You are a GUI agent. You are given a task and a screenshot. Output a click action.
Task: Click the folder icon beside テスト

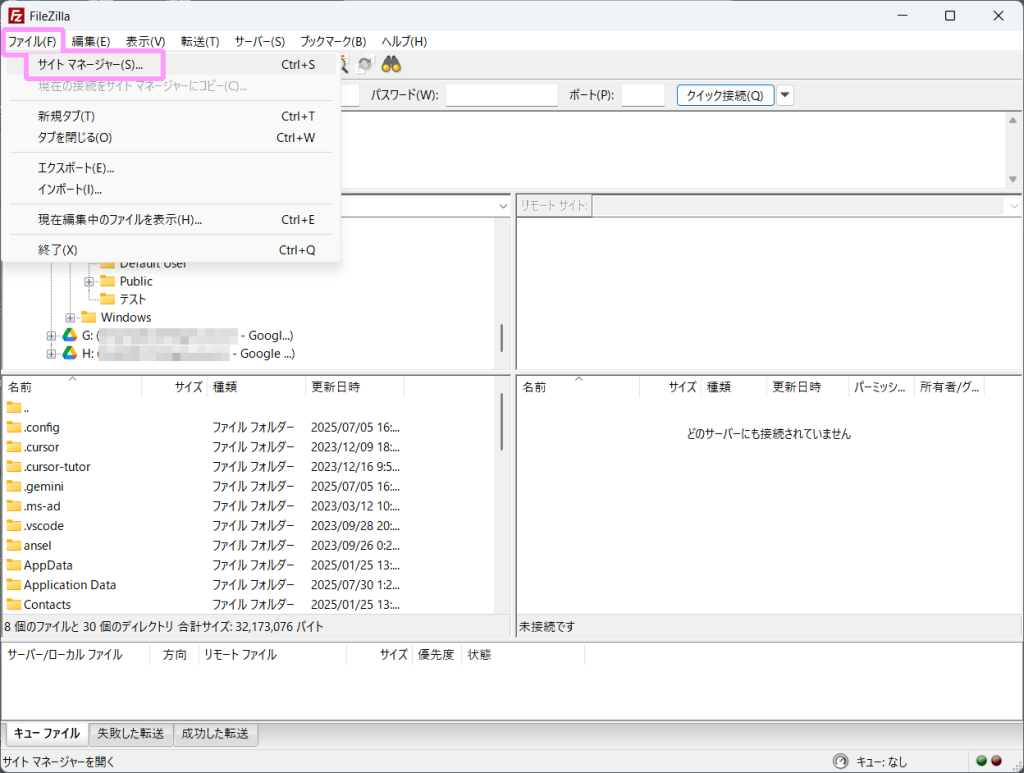107,299
